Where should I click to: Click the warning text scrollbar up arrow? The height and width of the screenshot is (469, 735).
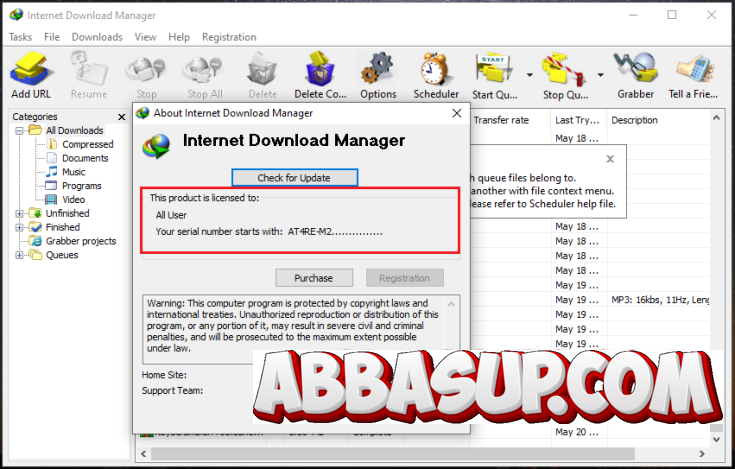(451, 304)
